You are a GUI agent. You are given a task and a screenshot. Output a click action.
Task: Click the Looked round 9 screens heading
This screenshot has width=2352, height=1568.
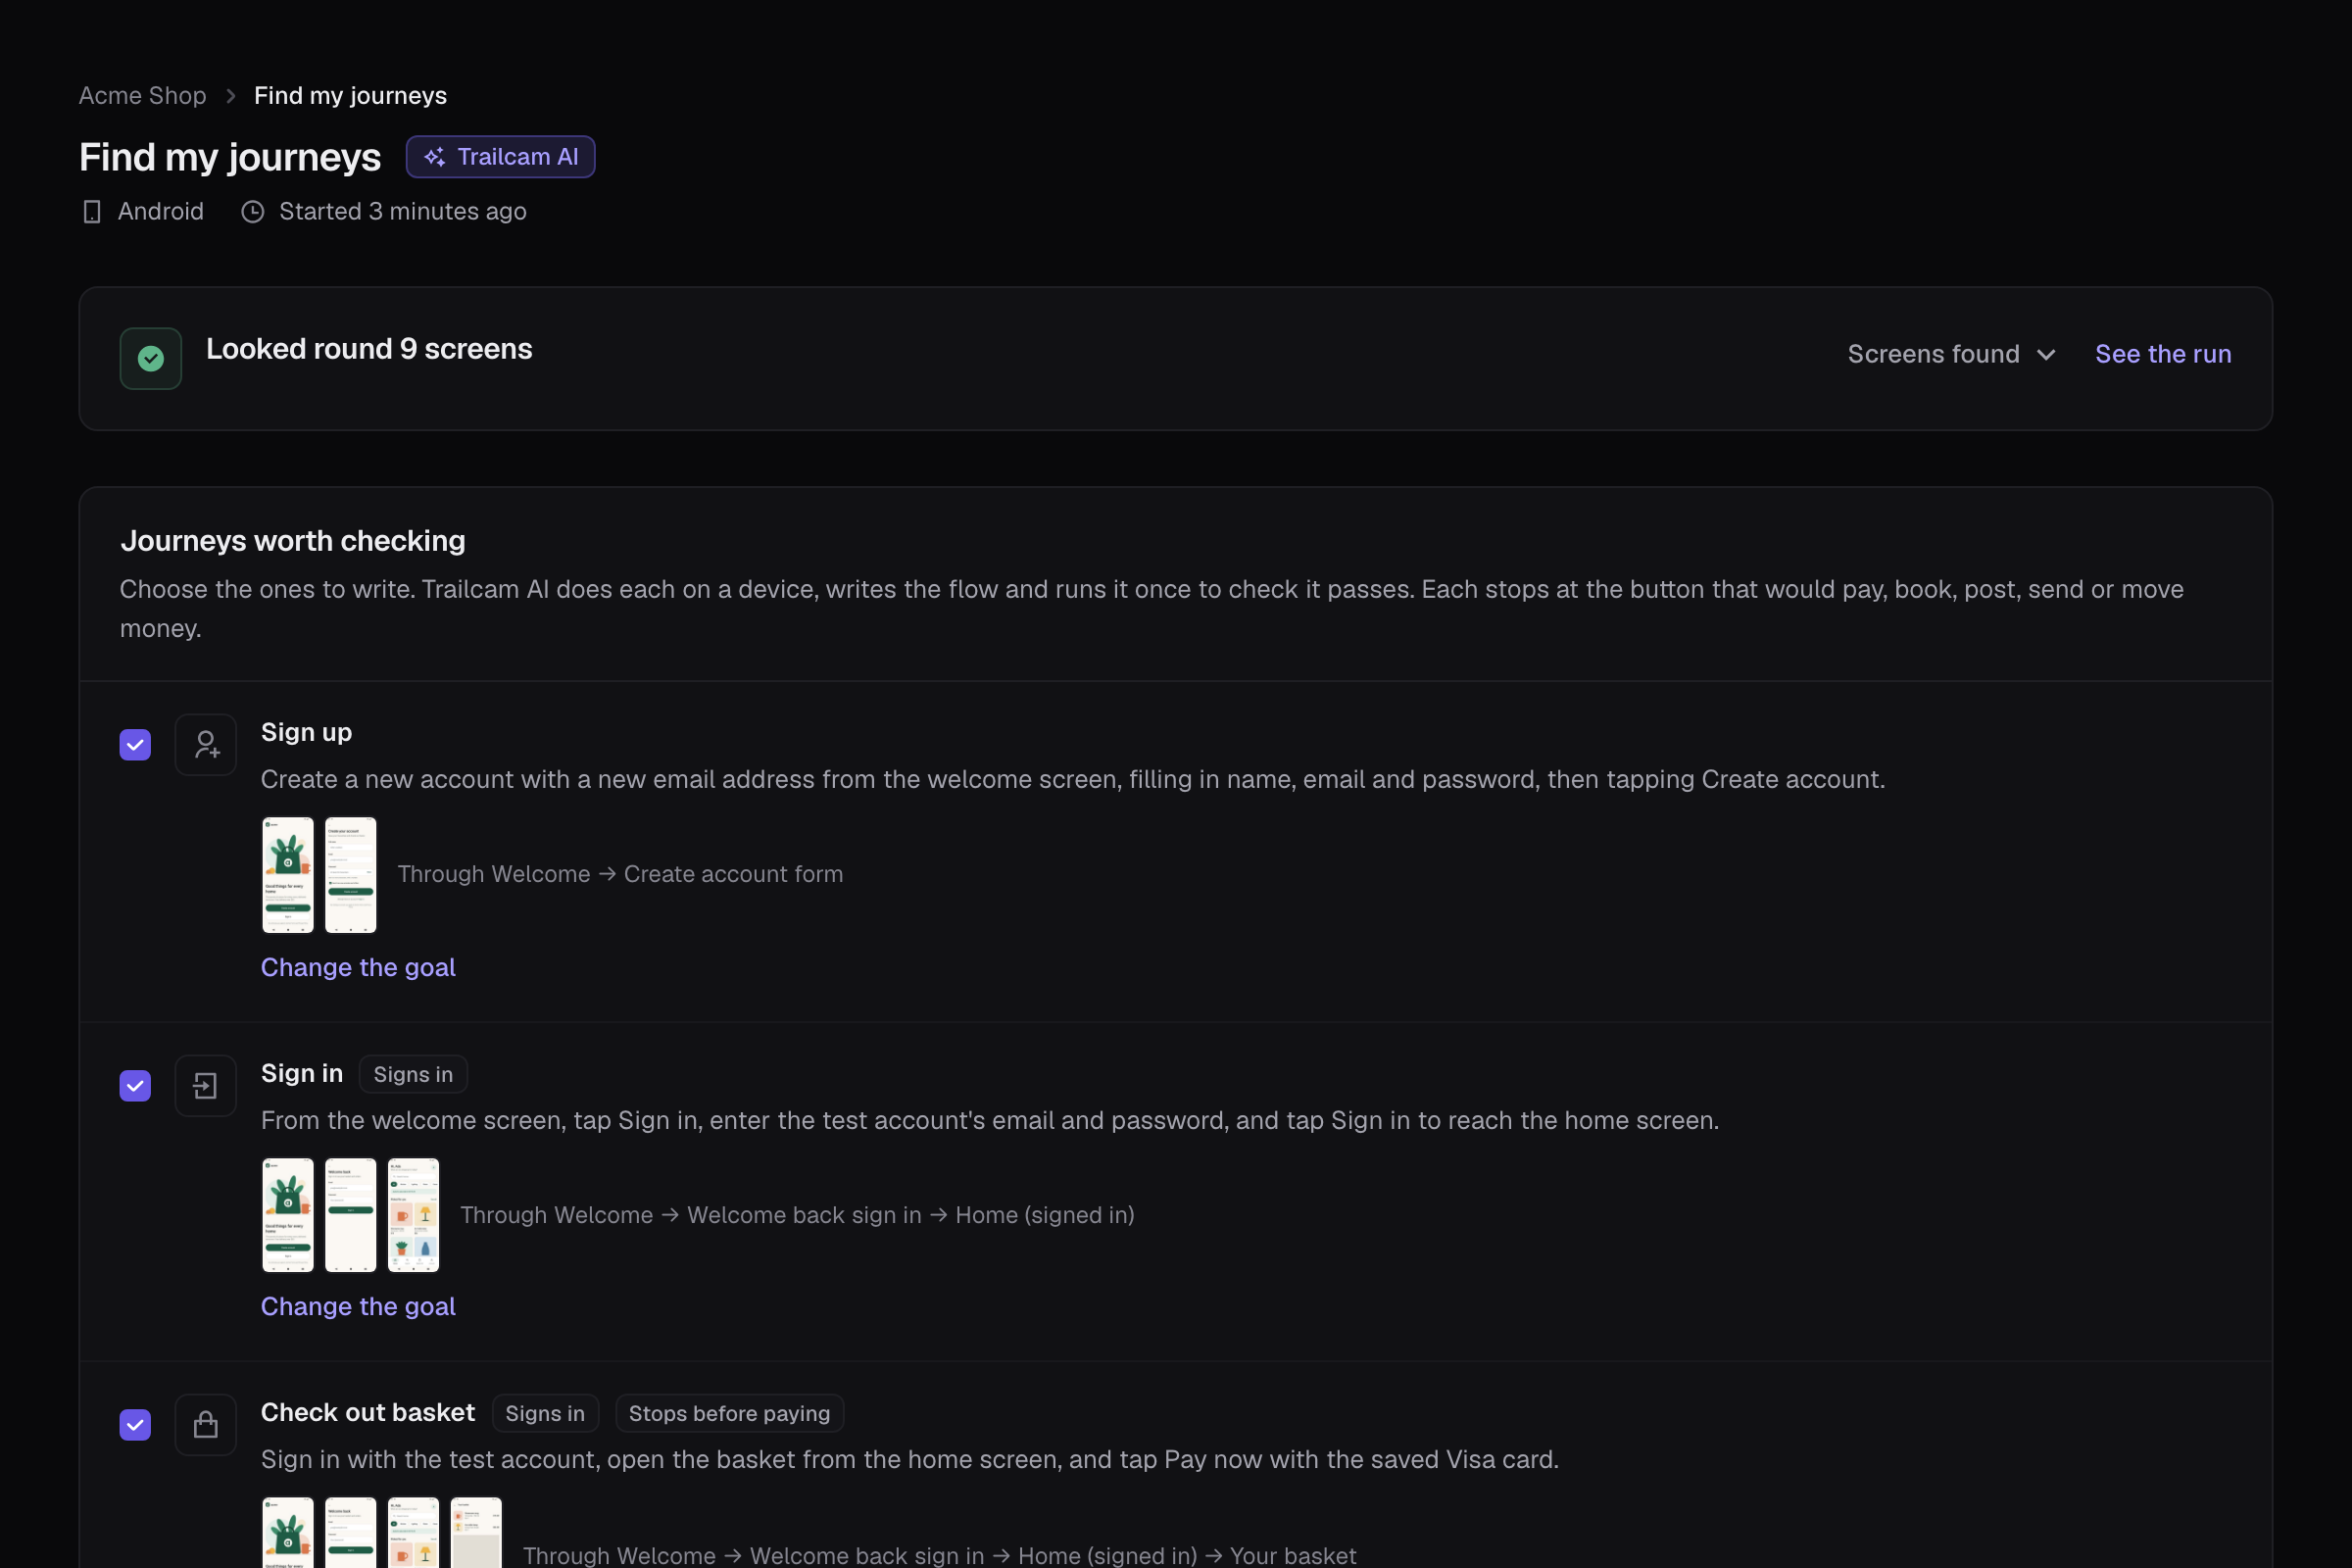369,349
